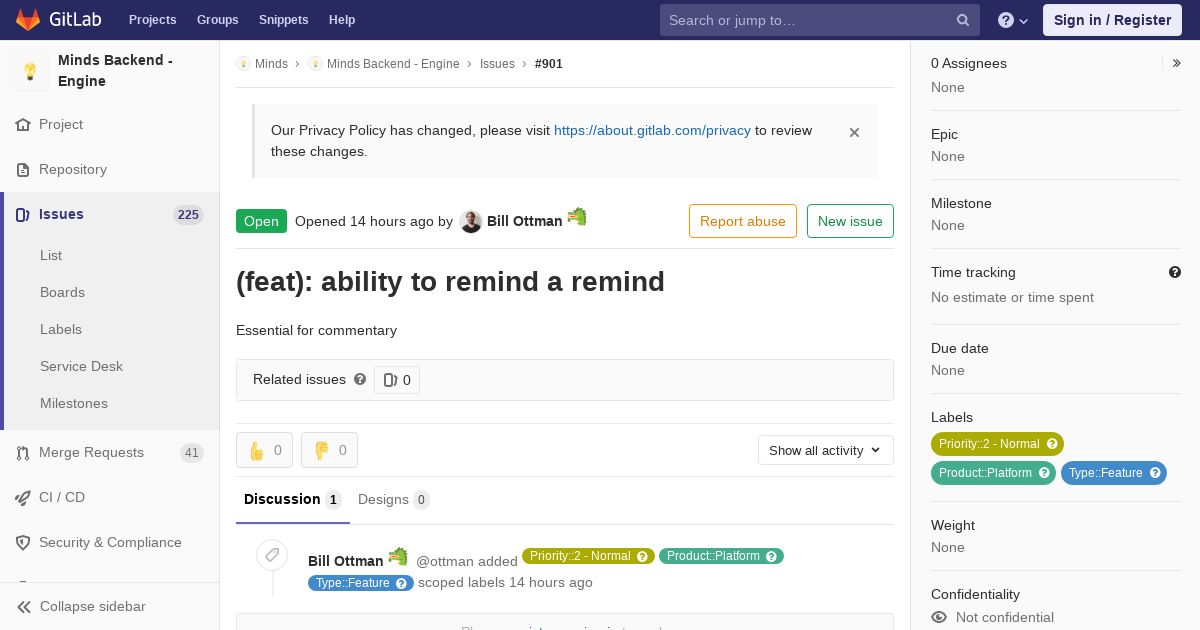Expand the Help dropdown in the top bar

click(x=1013, y=20)
